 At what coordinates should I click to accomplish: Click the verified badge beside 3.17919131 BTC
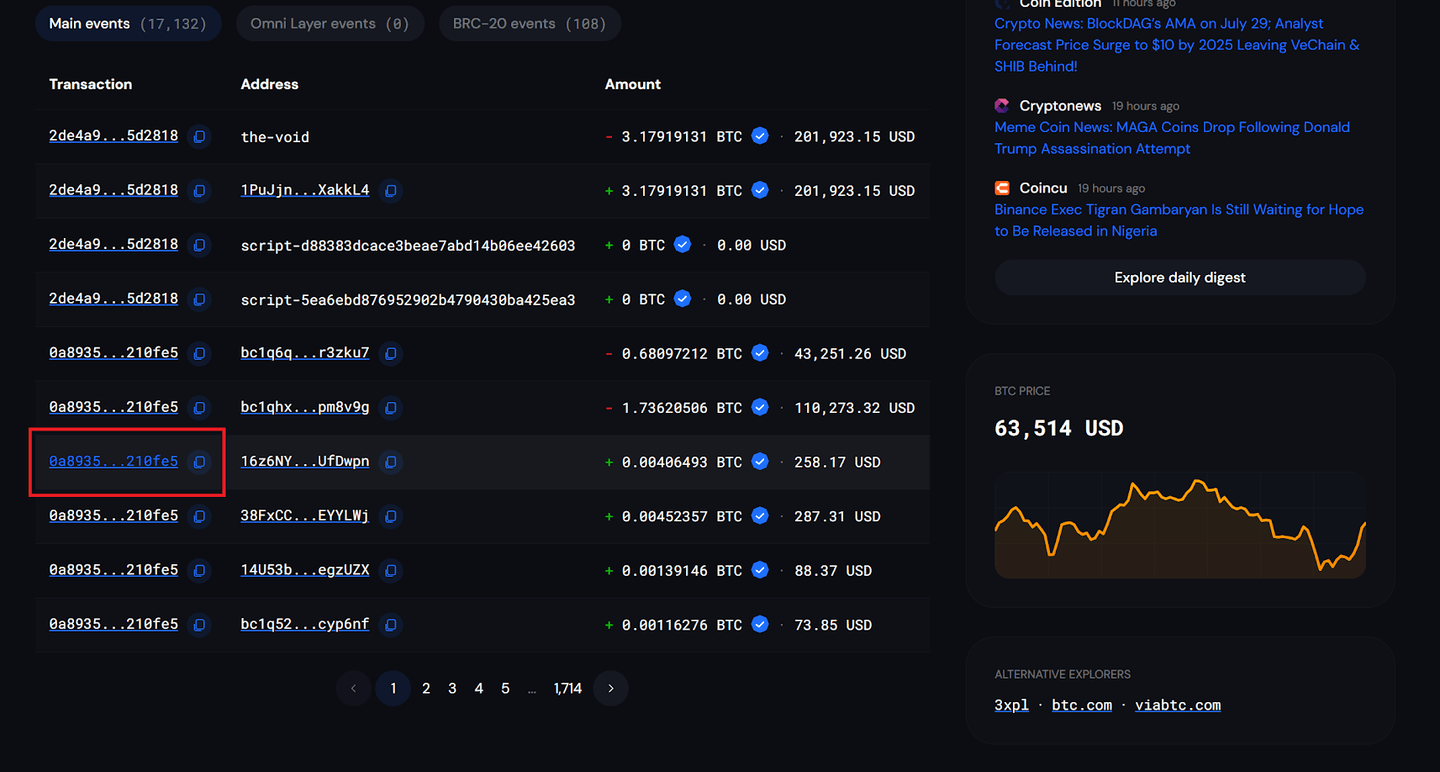[x=760, y=136]
